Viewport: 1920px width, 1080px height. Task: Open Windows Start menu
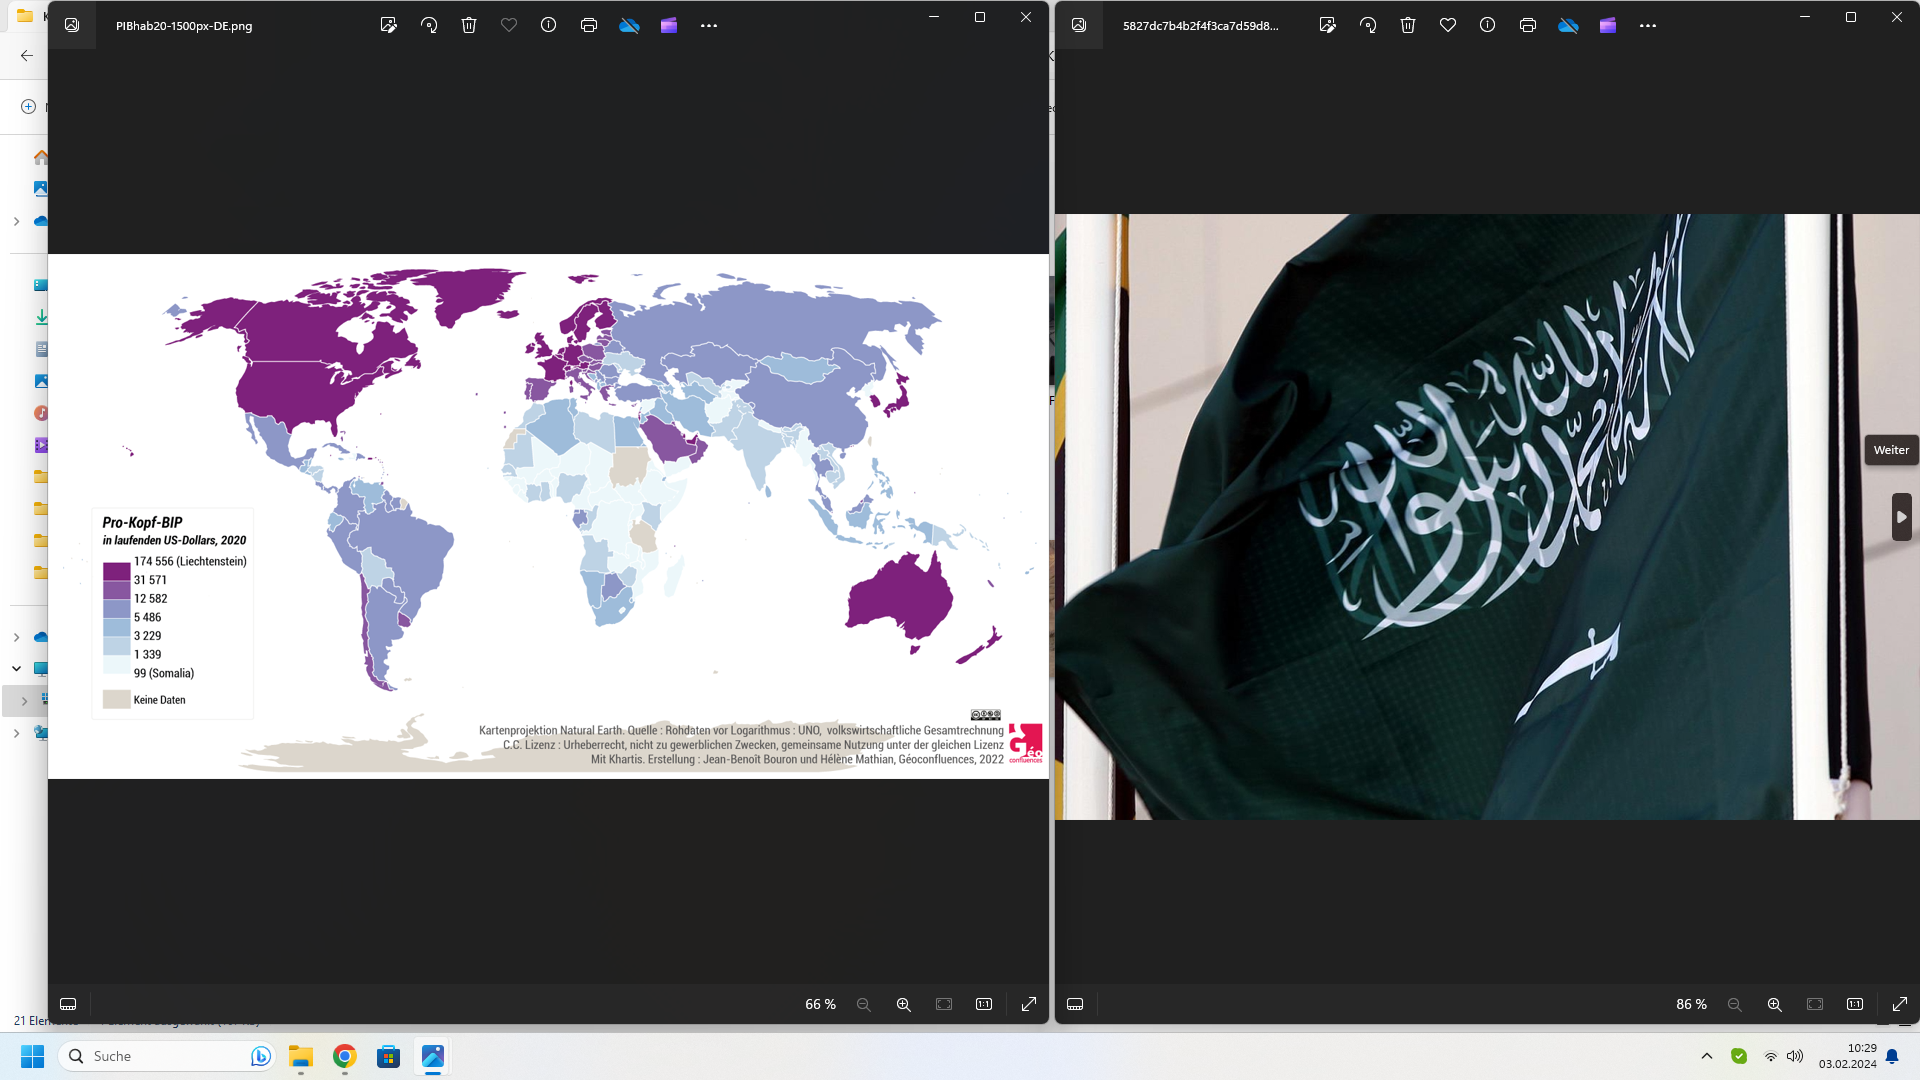(x=32, y=1056)
